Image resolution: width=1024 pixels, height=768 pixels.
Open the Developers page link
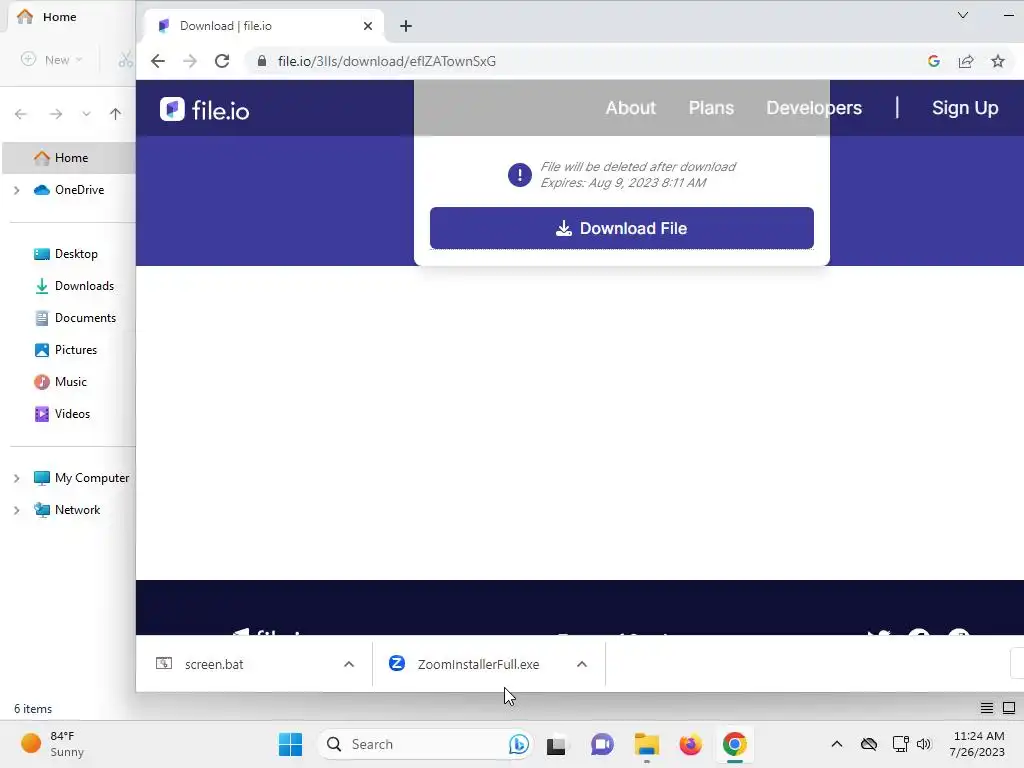point(814,108)
